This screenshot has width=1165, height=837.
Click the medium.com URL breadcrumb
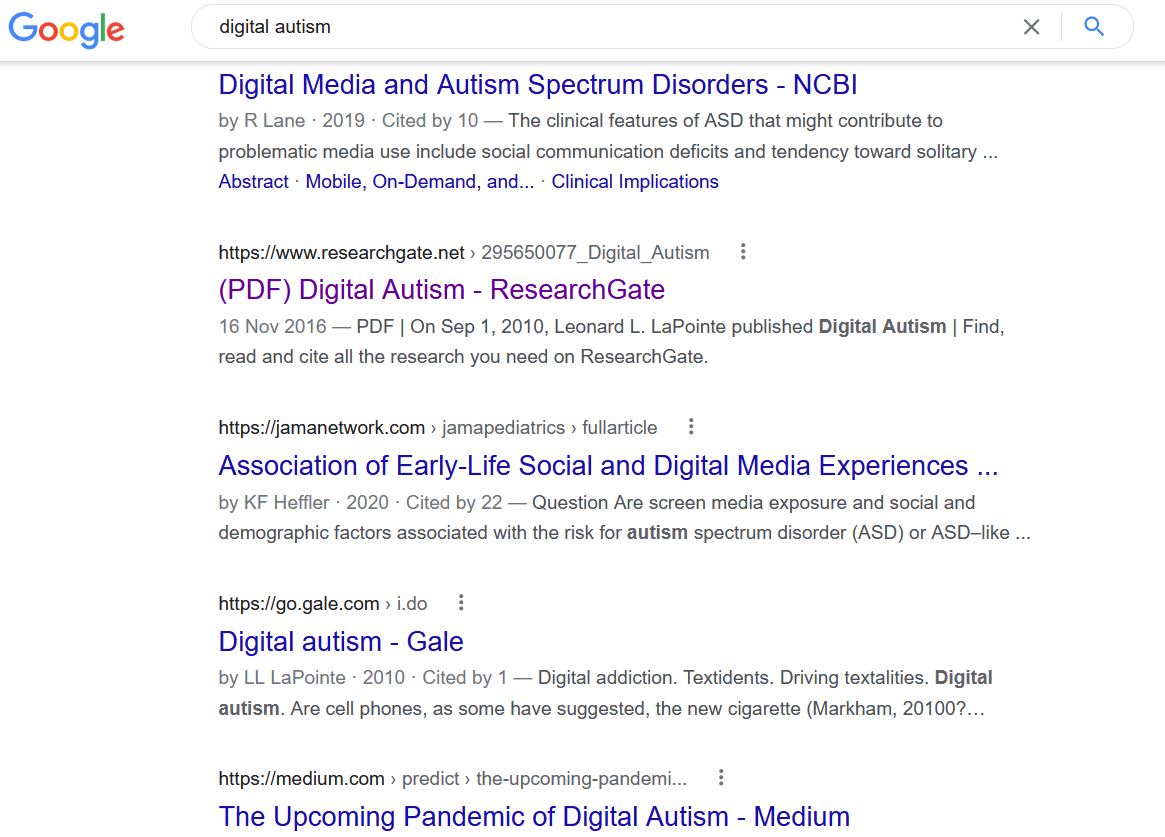(x=302, y=778)
